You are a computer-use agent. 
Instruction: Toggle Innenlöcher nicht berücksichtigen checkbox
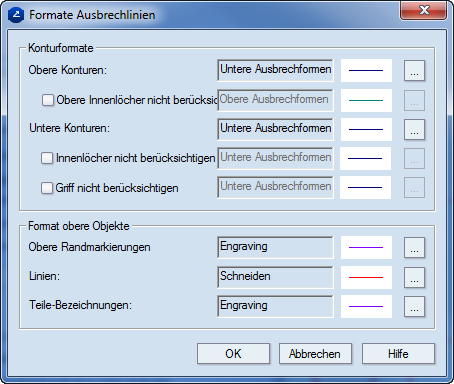(47, 158)
